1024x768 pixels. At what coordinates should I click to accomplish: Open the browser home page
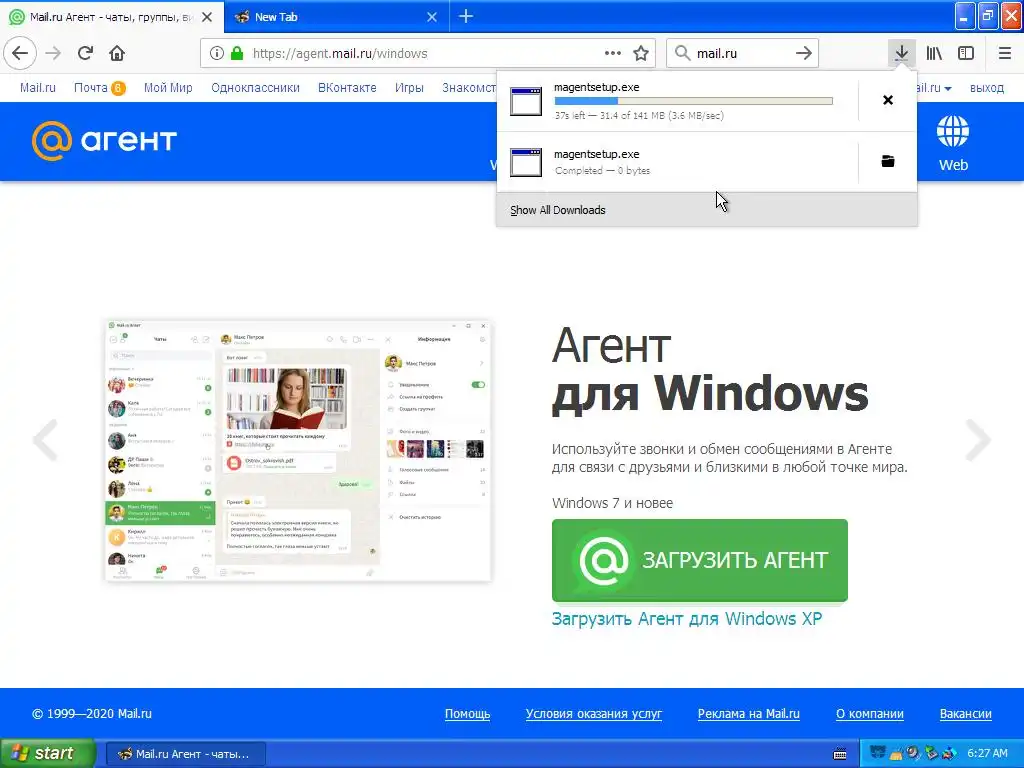coord(117,53)
